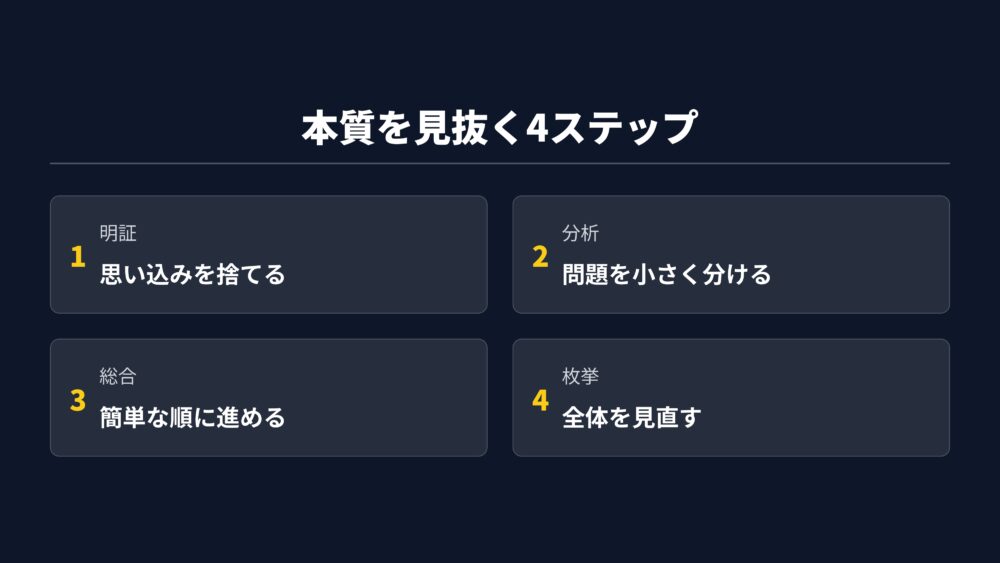Click the yellow number 1
1000x563 pixels.
click(77, 256)
